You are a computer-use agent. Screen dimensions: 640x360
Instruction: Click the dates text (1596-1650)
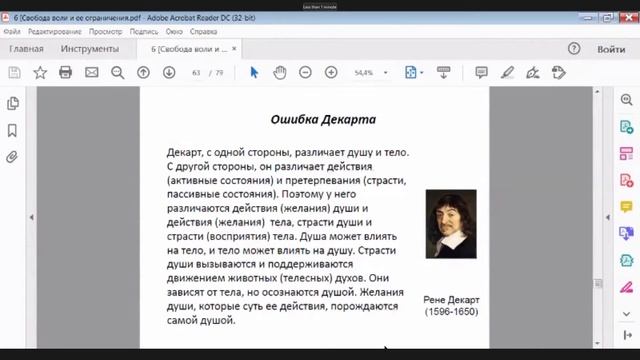451,312
